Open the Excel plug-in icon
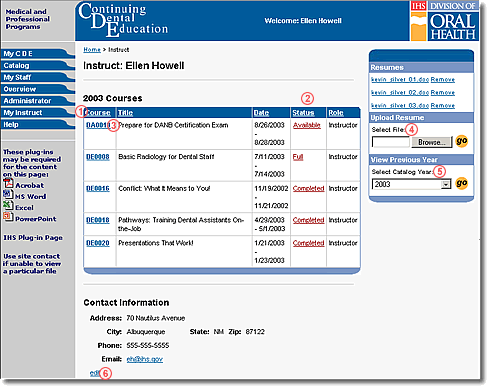 (x=8, y=206)
